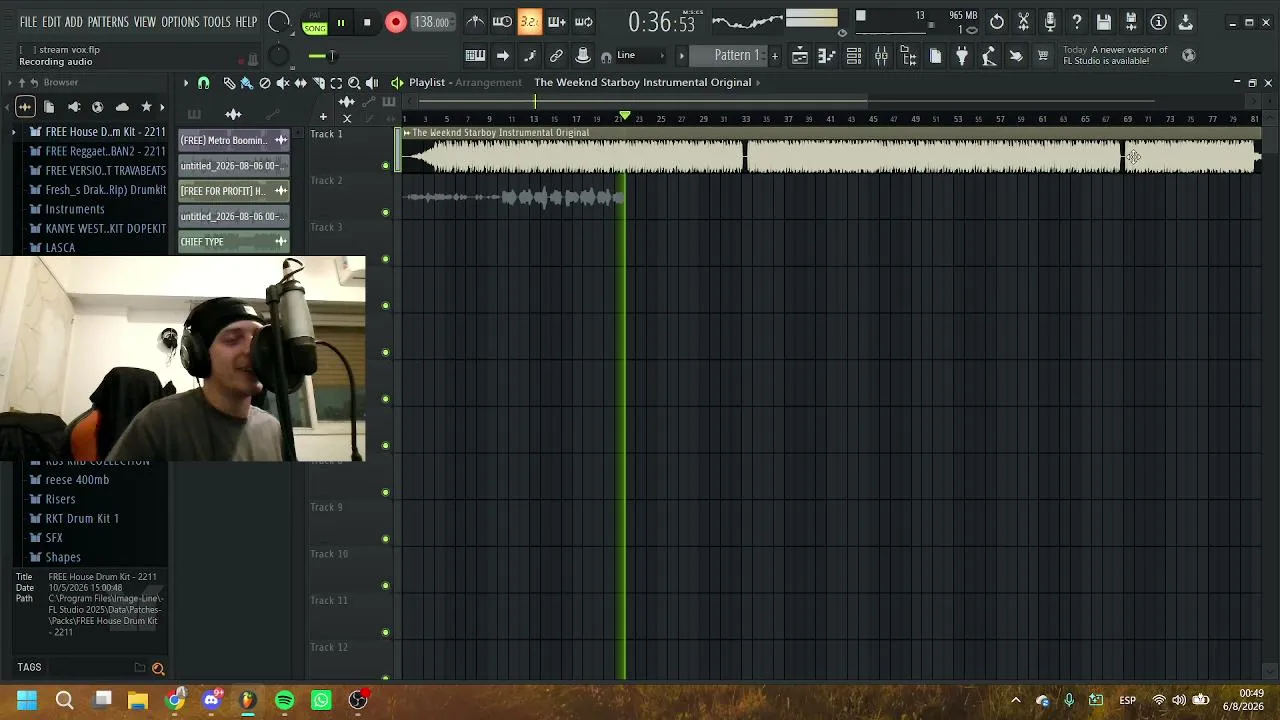Image resolution: width=1280 pixels, height=720 pixels.
Task: Open the Channel rack icon
Action: 854,56
